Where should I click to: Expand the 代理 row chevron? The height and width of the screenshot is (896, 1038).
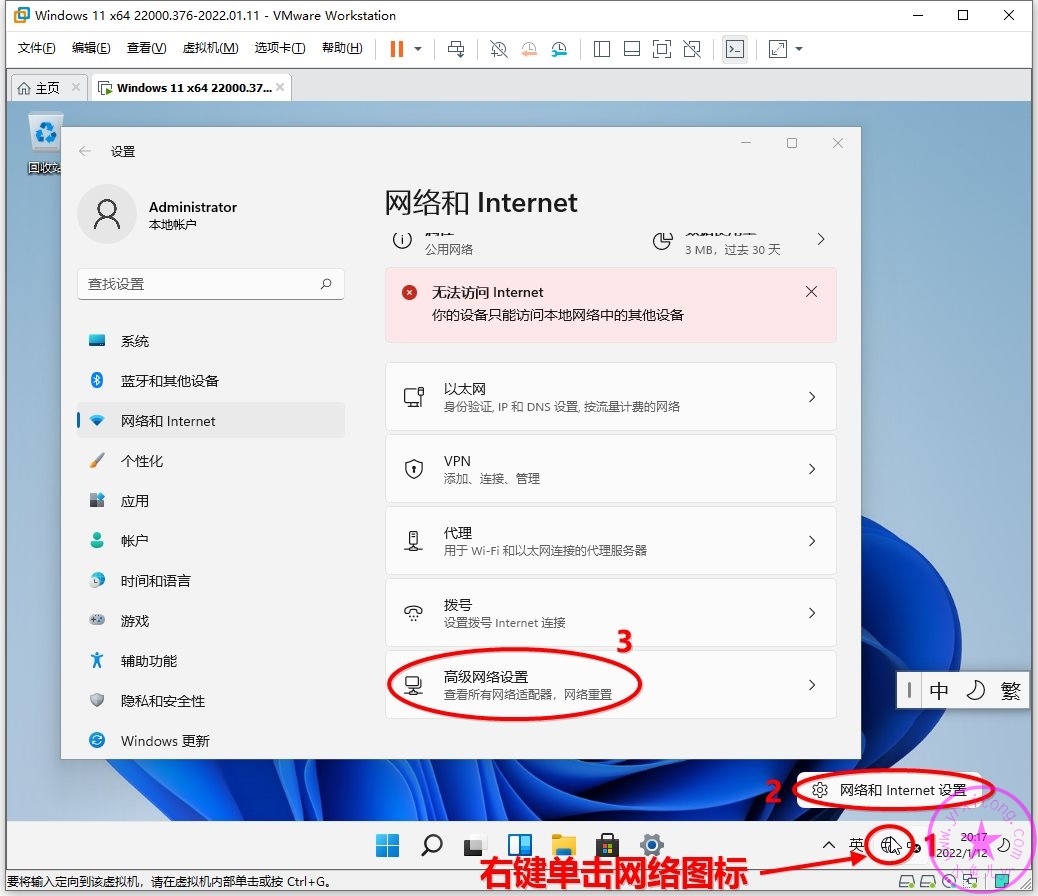click(x=812, y=541)
